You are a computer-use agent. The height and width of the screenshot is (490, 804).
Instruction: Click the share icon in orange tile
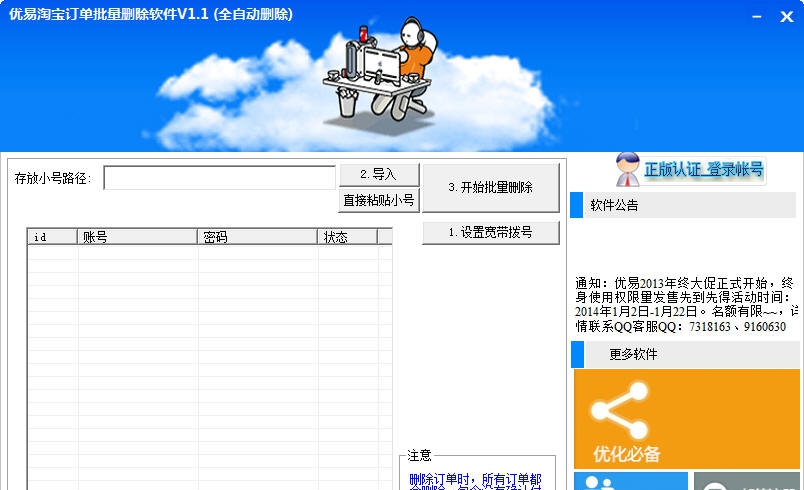point(619,411)
